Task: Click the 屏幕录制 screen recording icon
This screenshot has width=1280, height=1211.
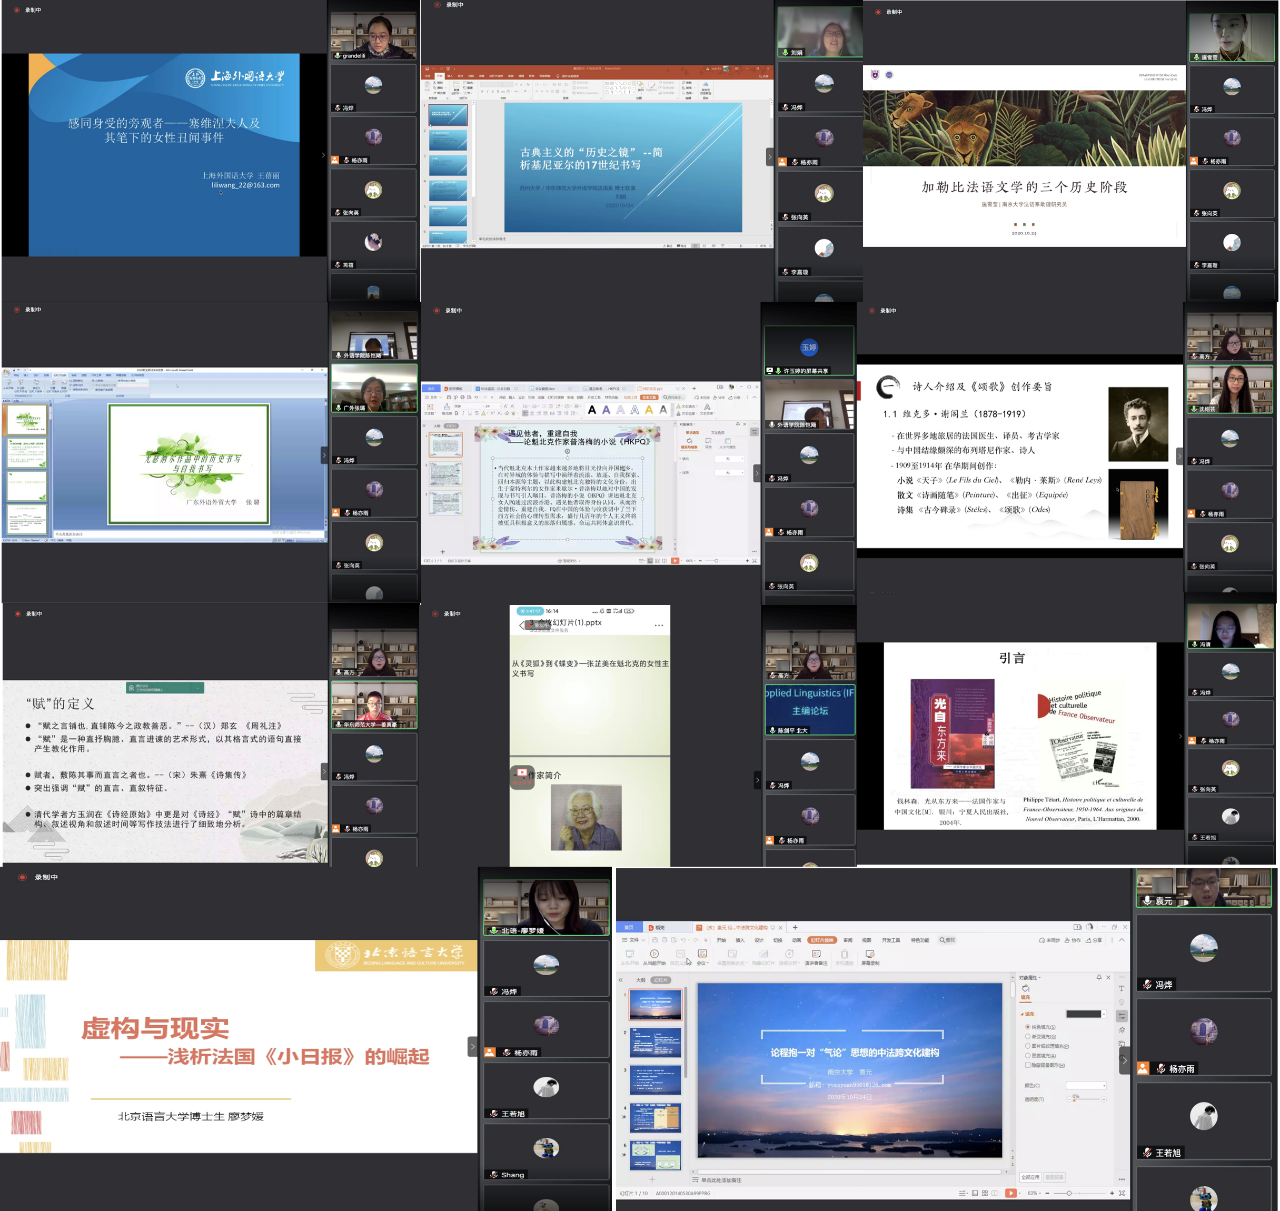Action: [x=870, y=956]
